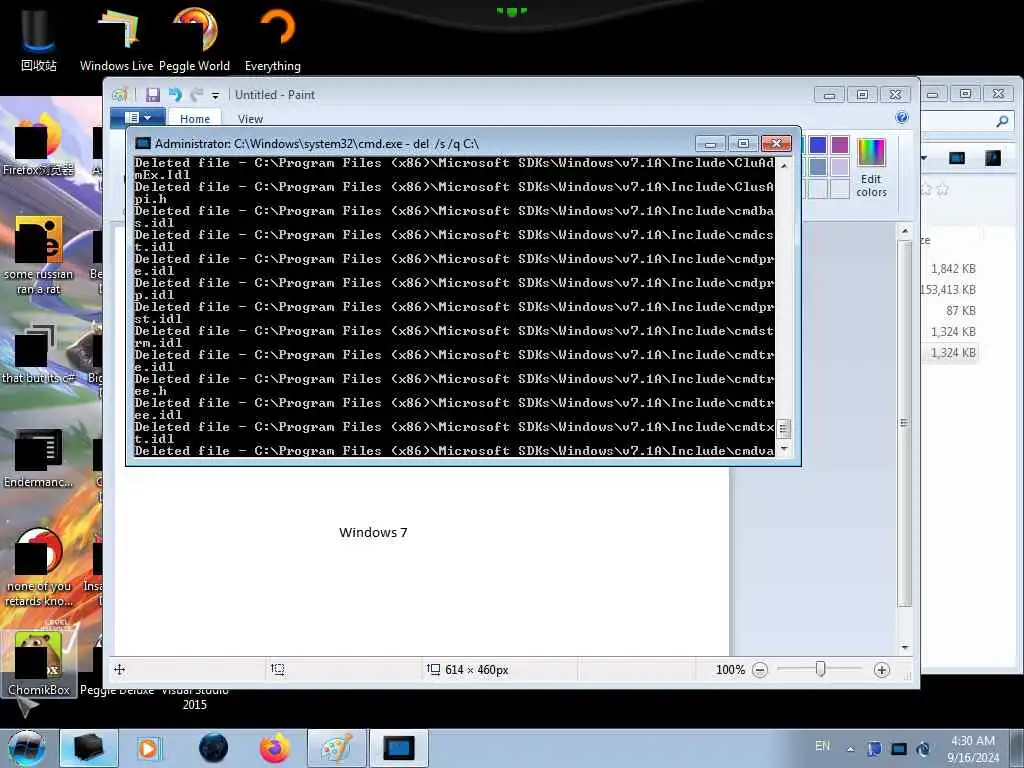Select the 1,842 KB file row in Explorer
This screenshot has height=768, width=1024.
(952, 268)
